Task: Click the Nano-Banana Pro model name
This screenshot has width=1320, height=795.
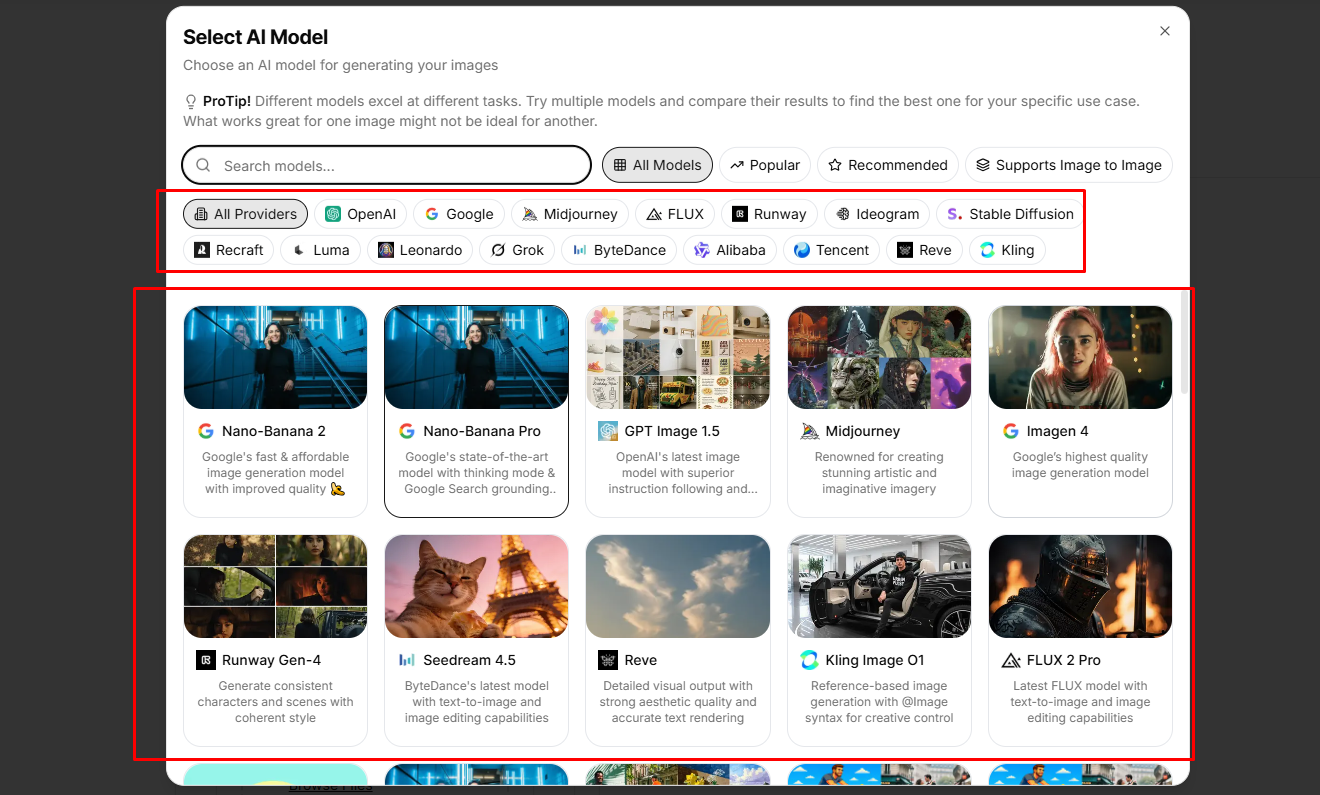Action: [482, 431]
